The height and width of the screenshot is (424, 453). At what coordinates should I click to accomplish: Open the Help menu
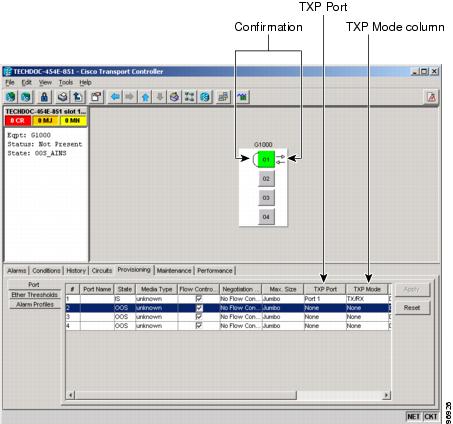tap(85, 82)
